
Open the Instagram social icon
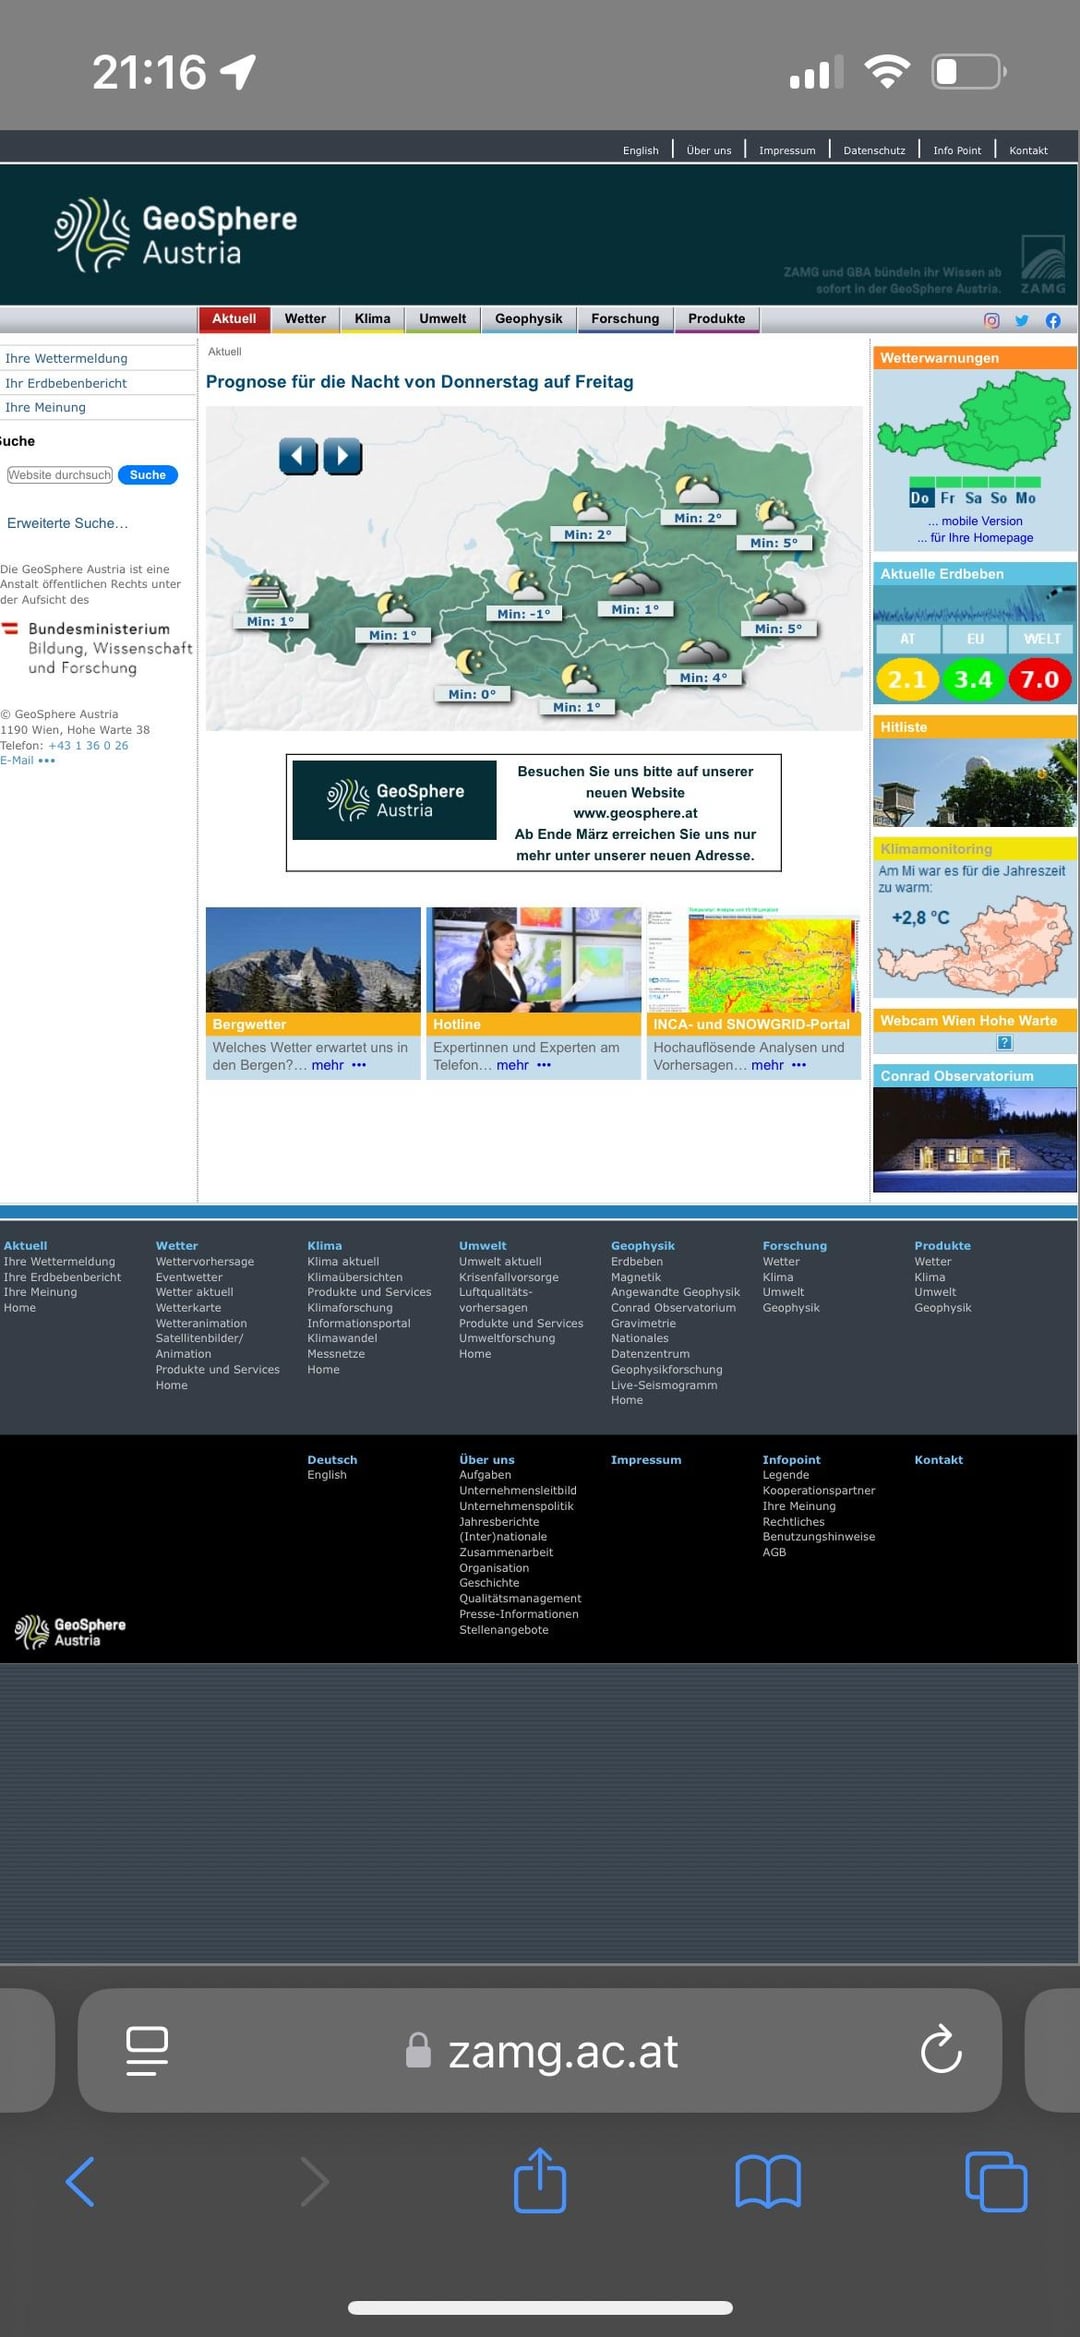click(x=991, y=321)
